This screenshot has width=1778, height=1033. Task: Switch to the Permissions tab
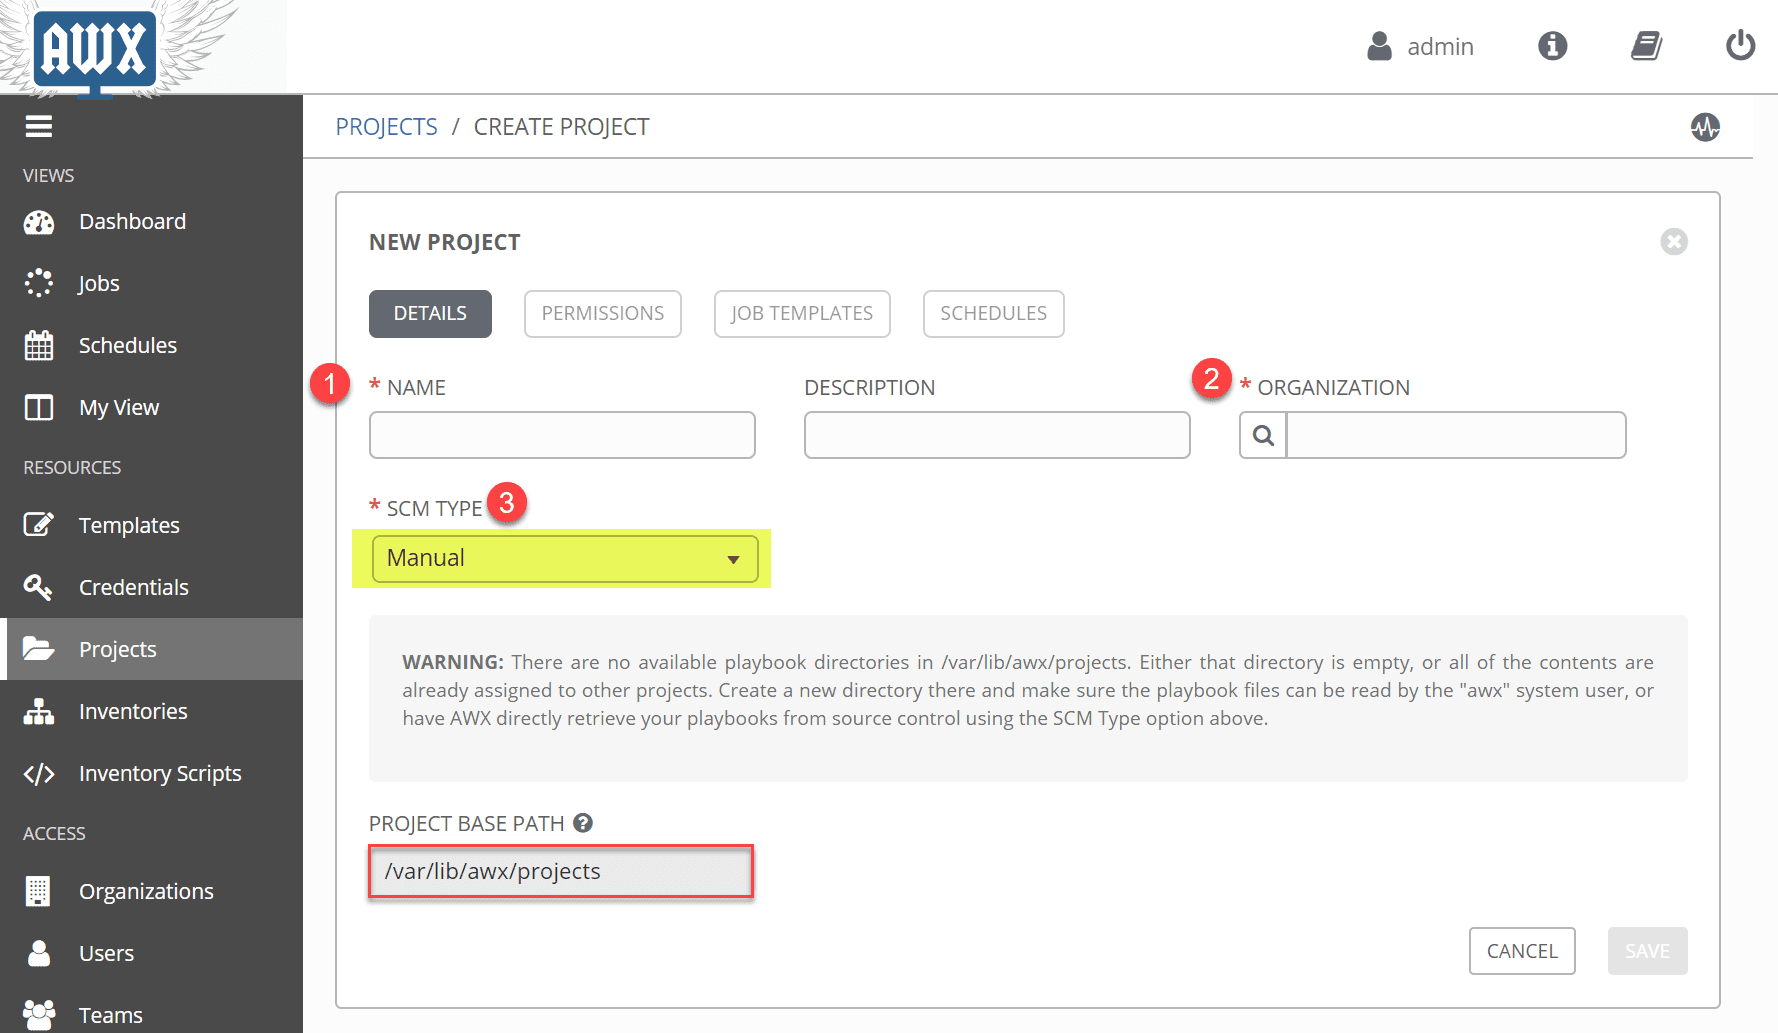pyautogui.click(x=602, y=314)
